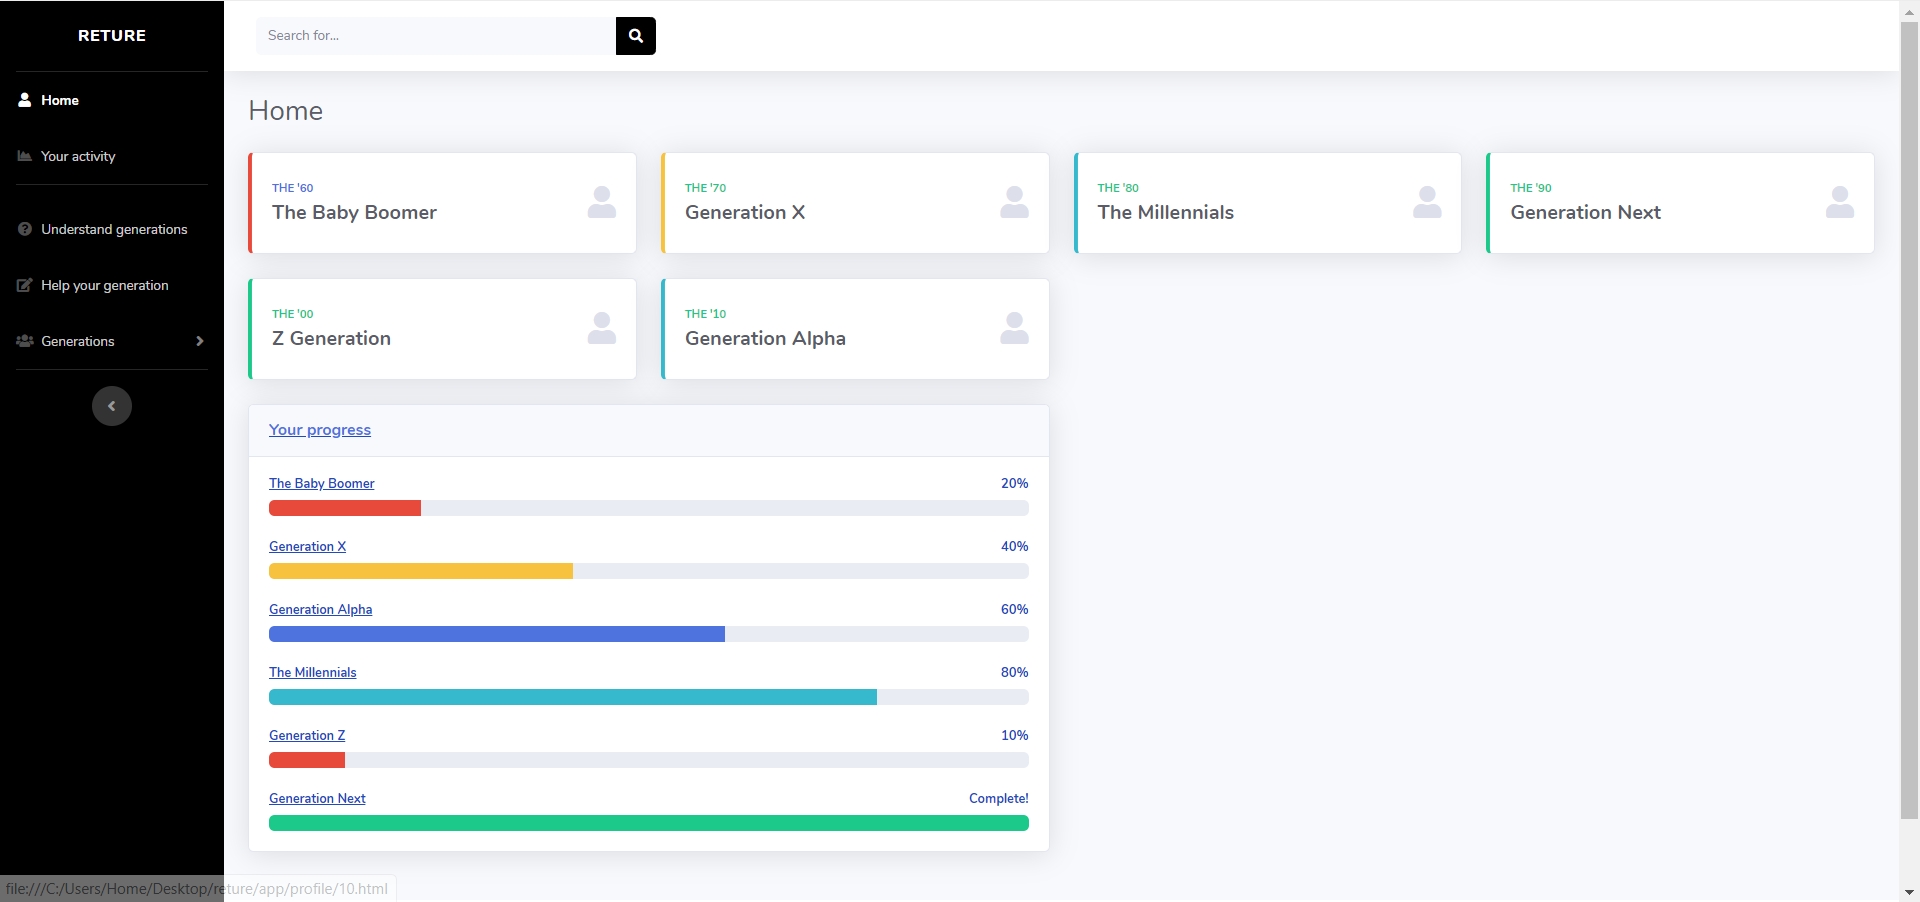This screenshot has width=1920, height=902.
Task: Open the Your progress link
Action: click(x=319, y=430)
